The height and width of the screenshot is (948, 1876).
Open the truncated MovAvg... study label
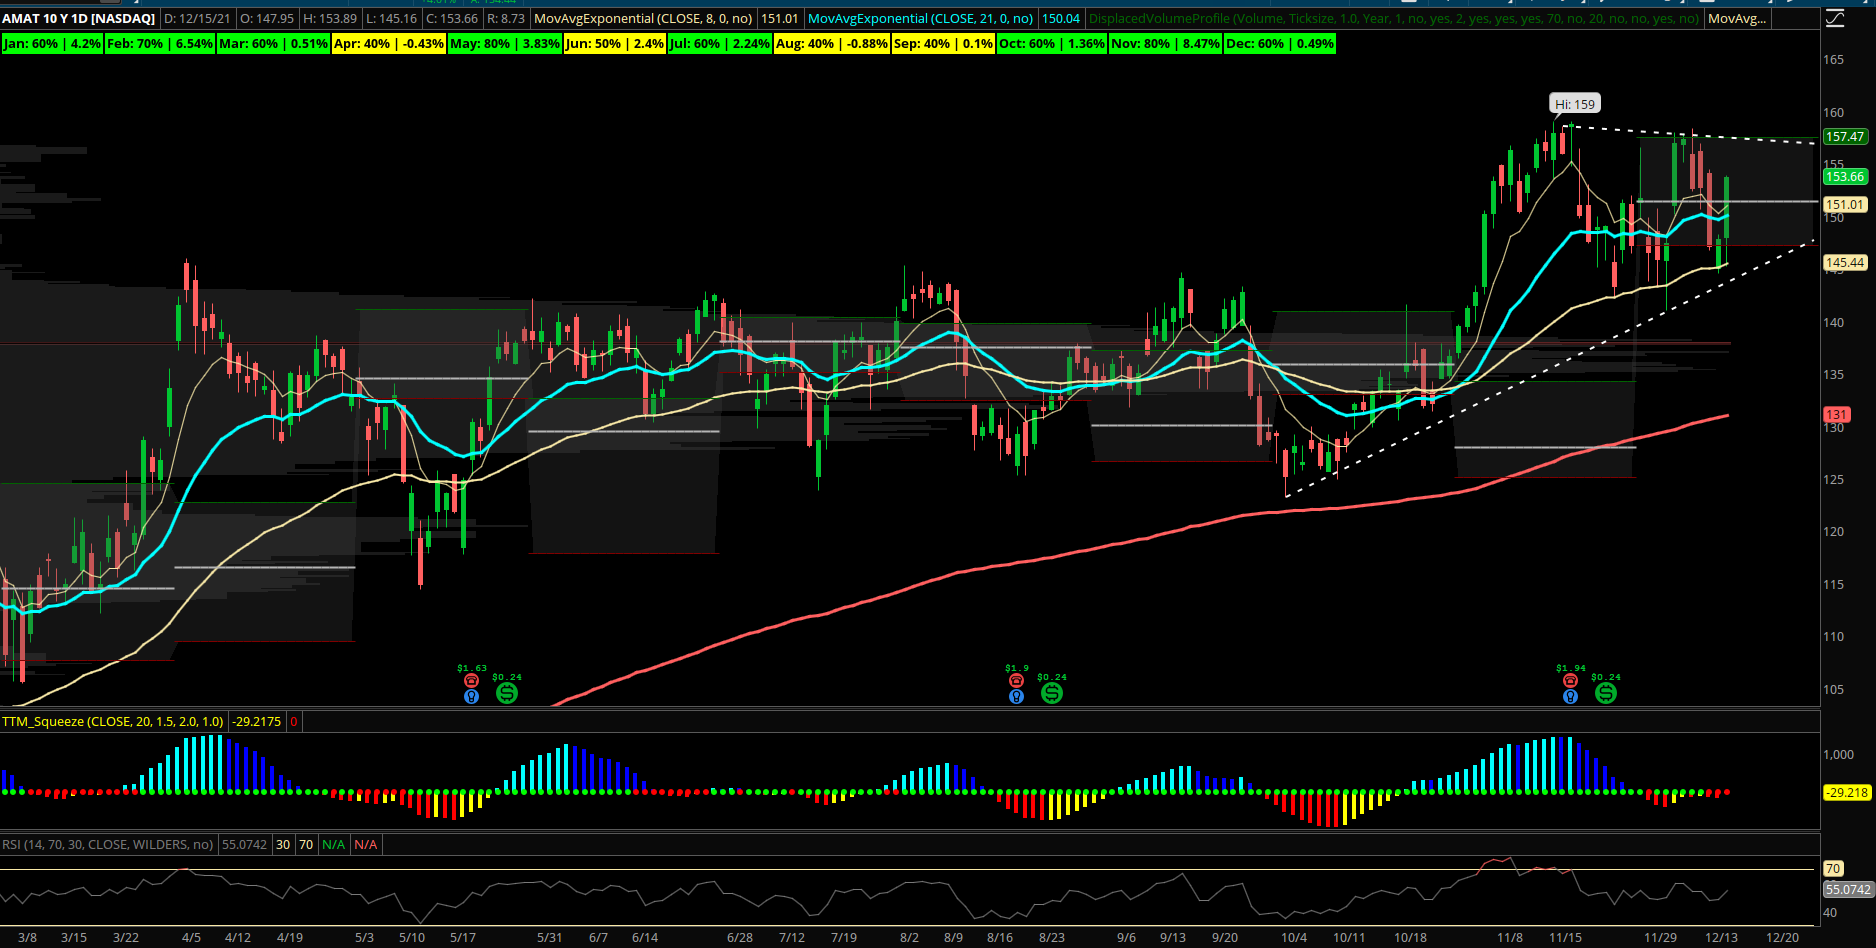(1736, 18)
